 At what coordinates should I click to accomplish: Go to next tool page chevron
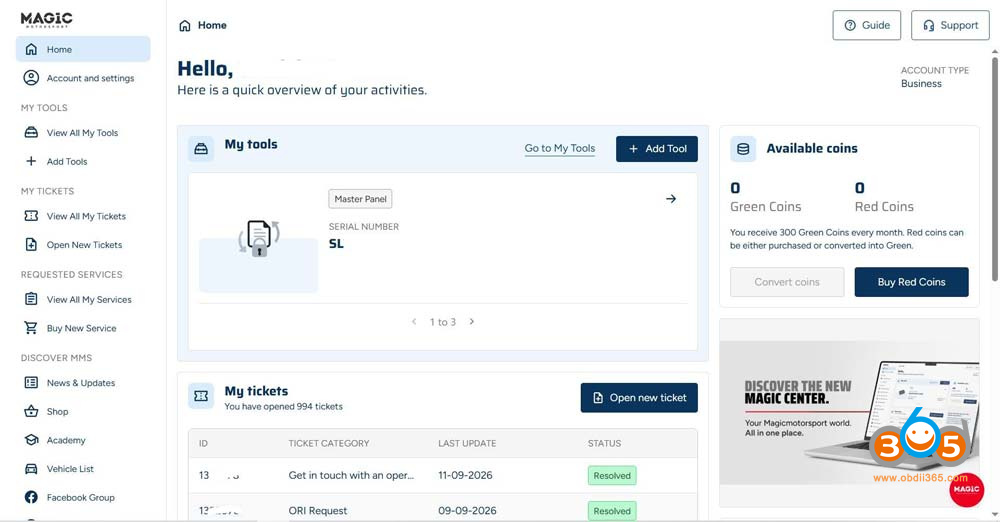point(472,322)
